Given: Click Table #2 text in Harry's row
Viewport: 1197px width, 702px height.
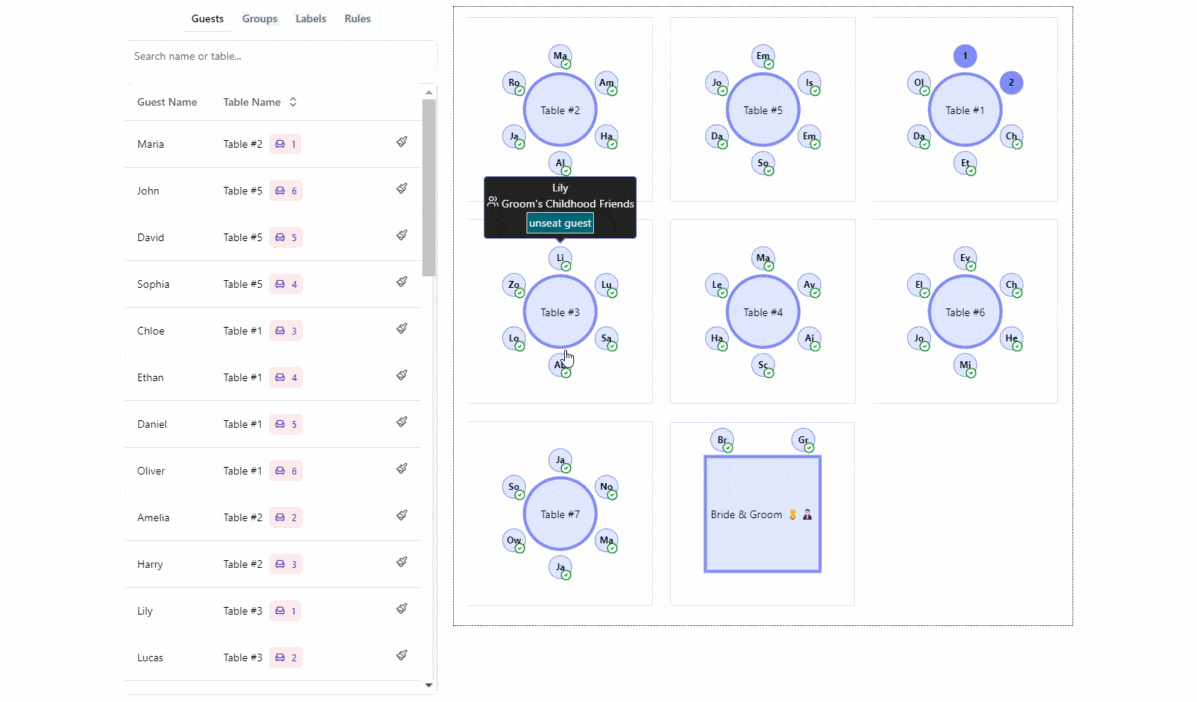Looking at the screenshot, I should pos(243,565).
